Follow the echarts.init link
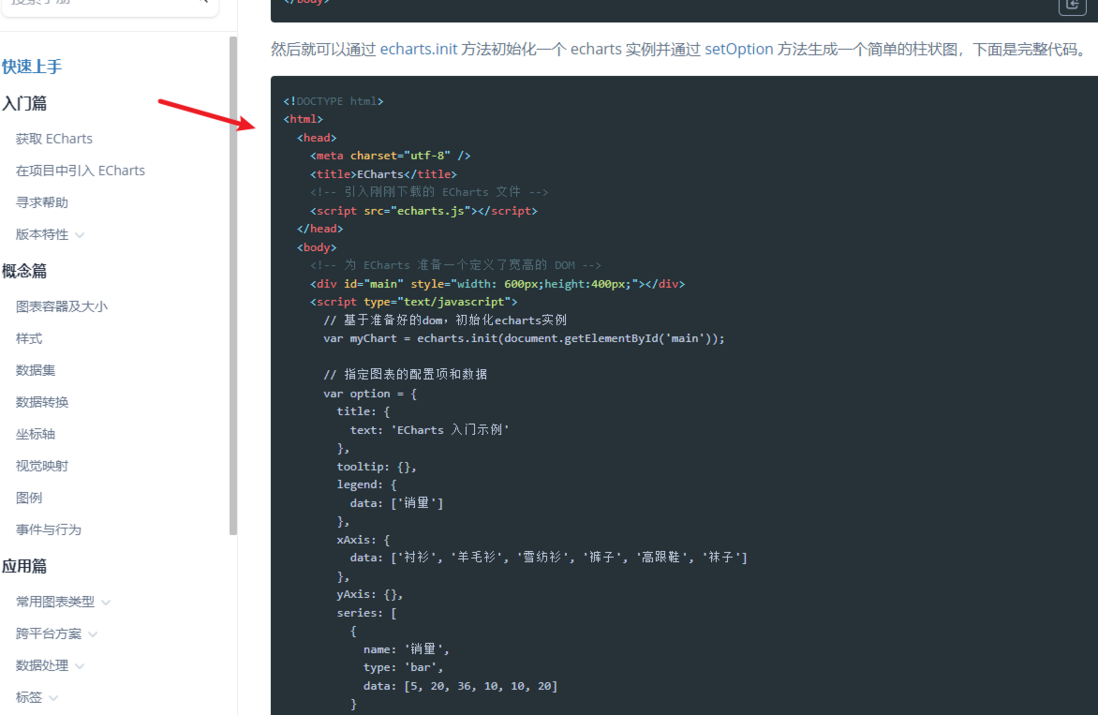 click(x=419, y=49)
